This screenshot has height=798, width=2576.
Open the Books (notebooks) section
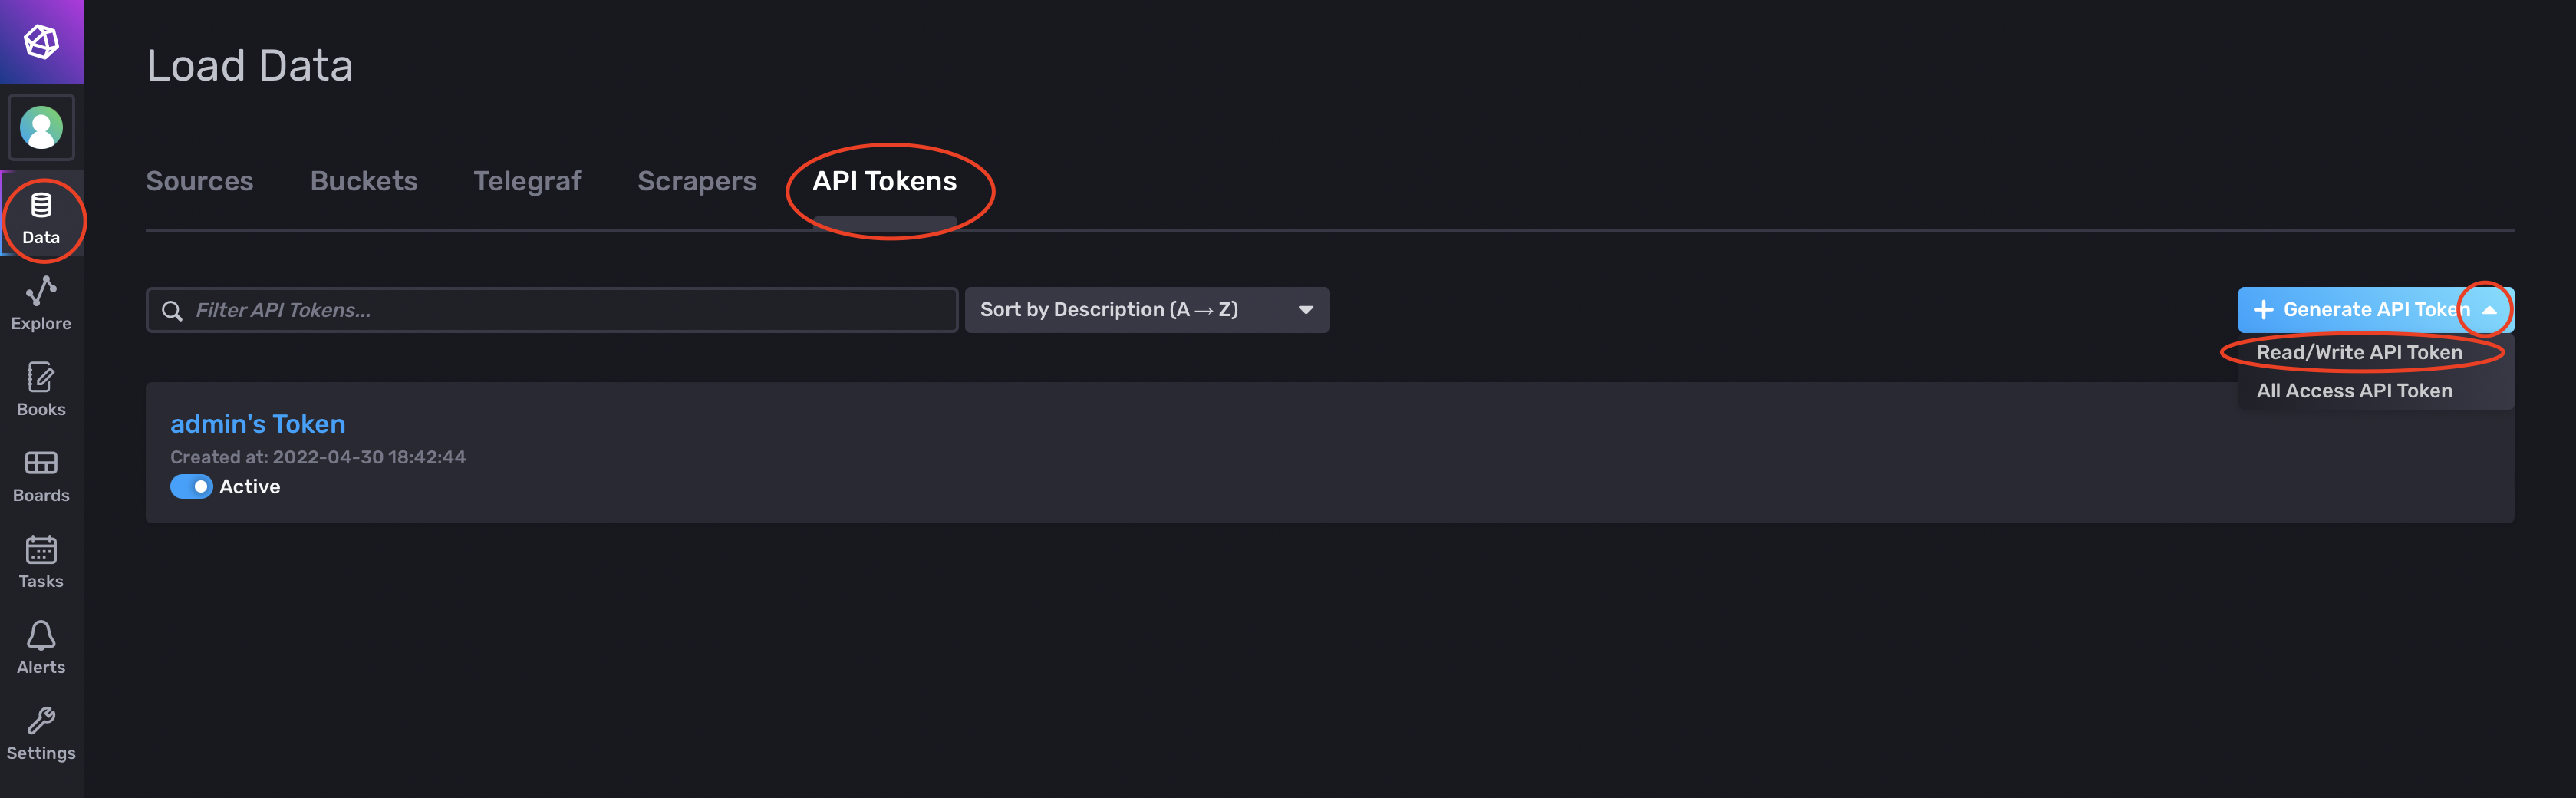[41, 390]
